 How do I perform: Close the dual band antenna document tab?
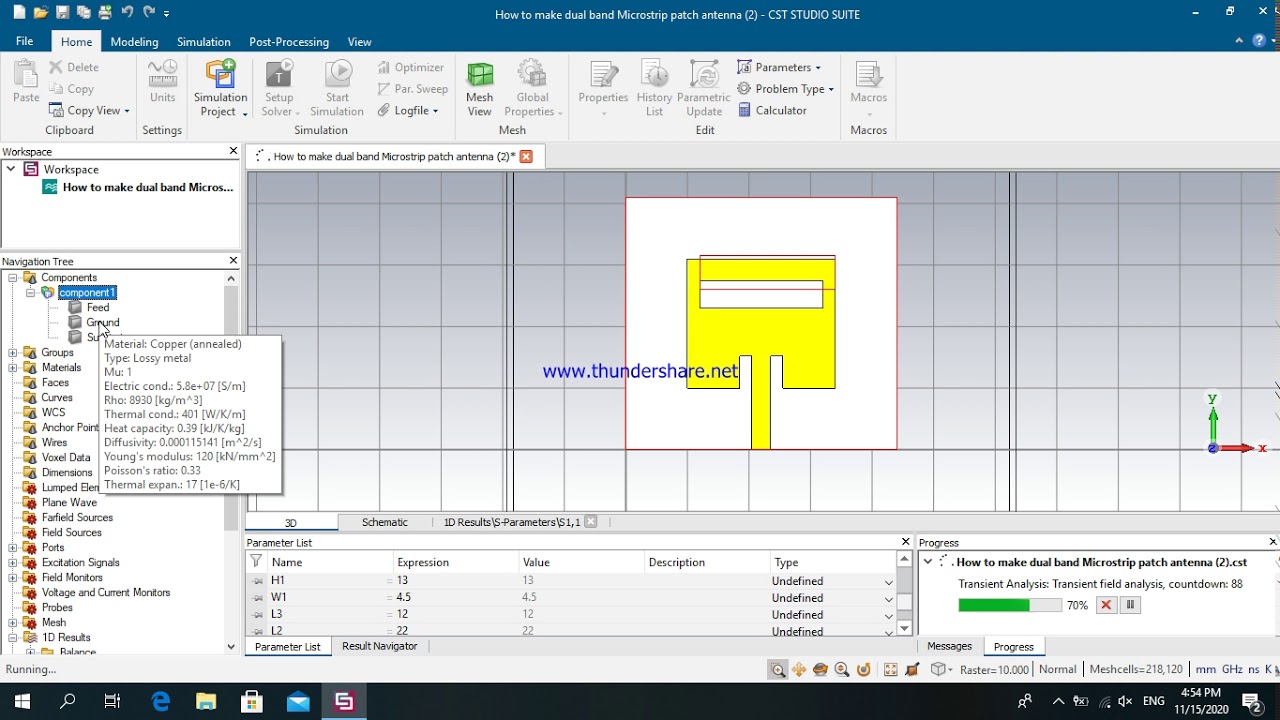pyautogui.click(x=526, y=156)
